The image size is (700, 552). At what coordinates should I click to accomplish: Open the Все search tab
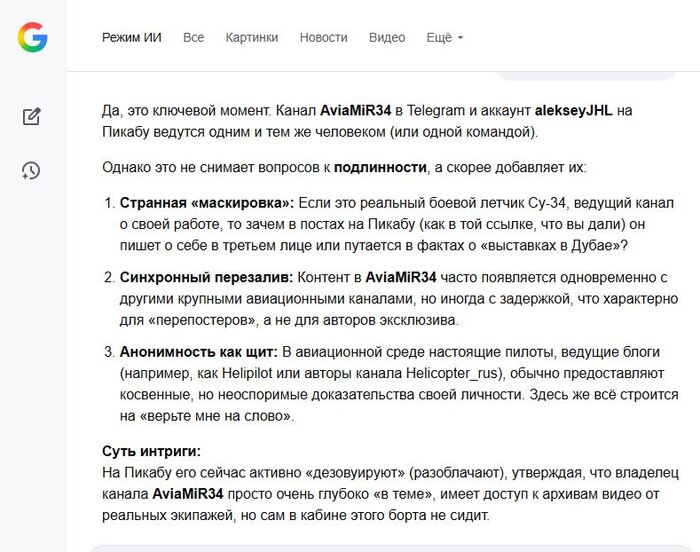click(193, 38)
